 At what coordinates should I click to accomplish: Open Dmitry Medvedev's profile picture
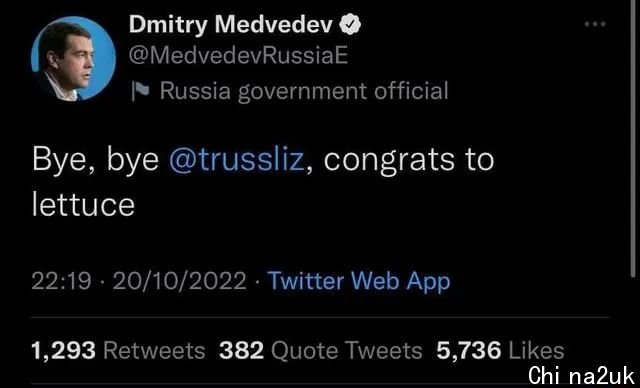click(x=73, y=58)
